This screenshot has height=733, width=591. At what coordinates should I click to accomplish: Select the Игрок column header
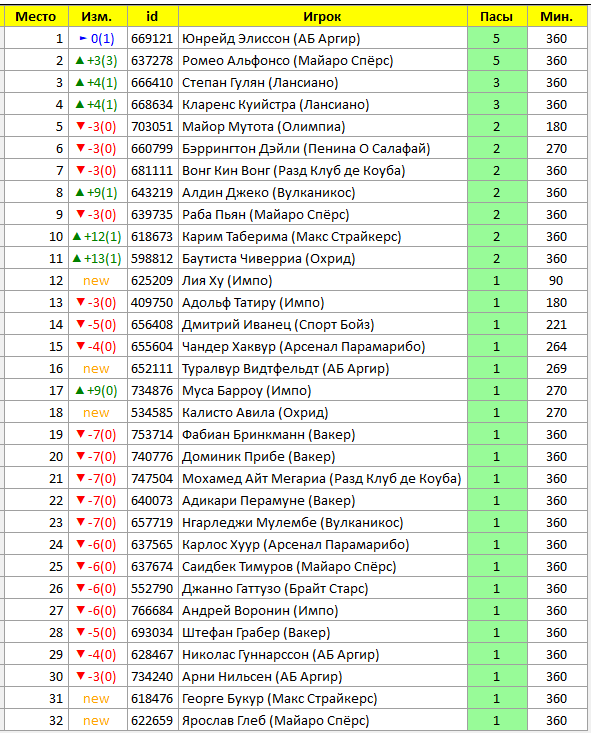pos(322,16)
